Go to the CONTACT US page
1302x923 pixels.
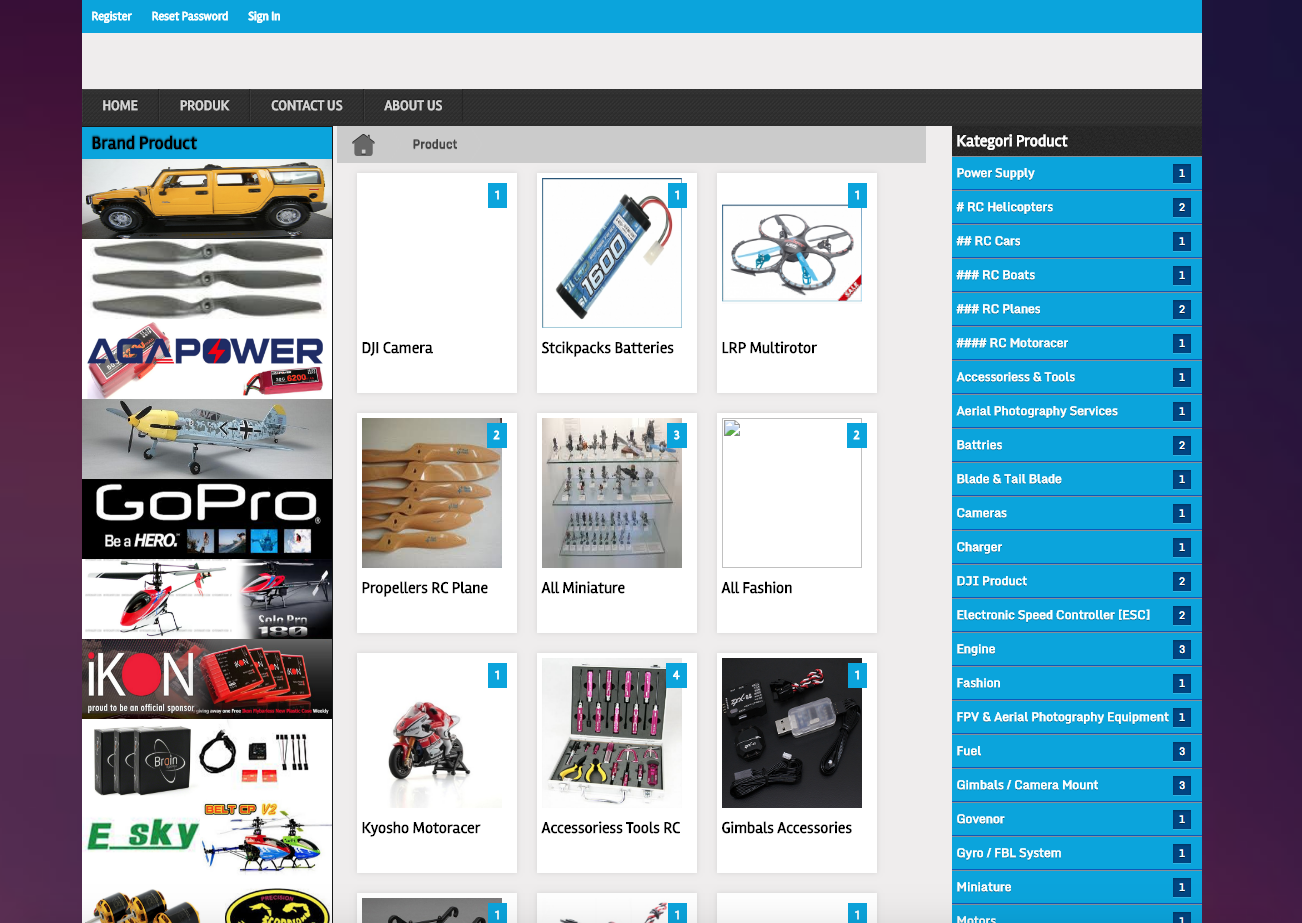click(306, 106)
